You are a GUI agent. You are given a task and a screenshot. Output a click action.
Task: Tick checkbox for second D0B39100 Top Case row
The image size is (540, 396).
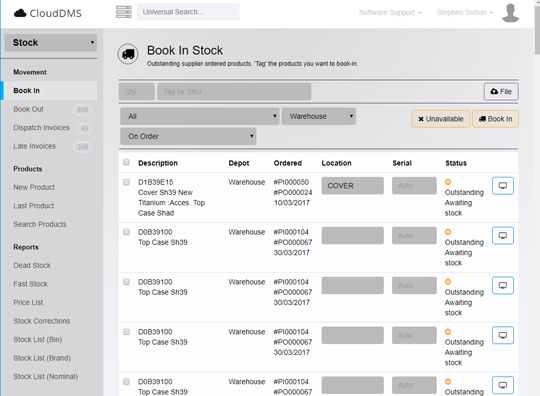[x=126, y=282]
